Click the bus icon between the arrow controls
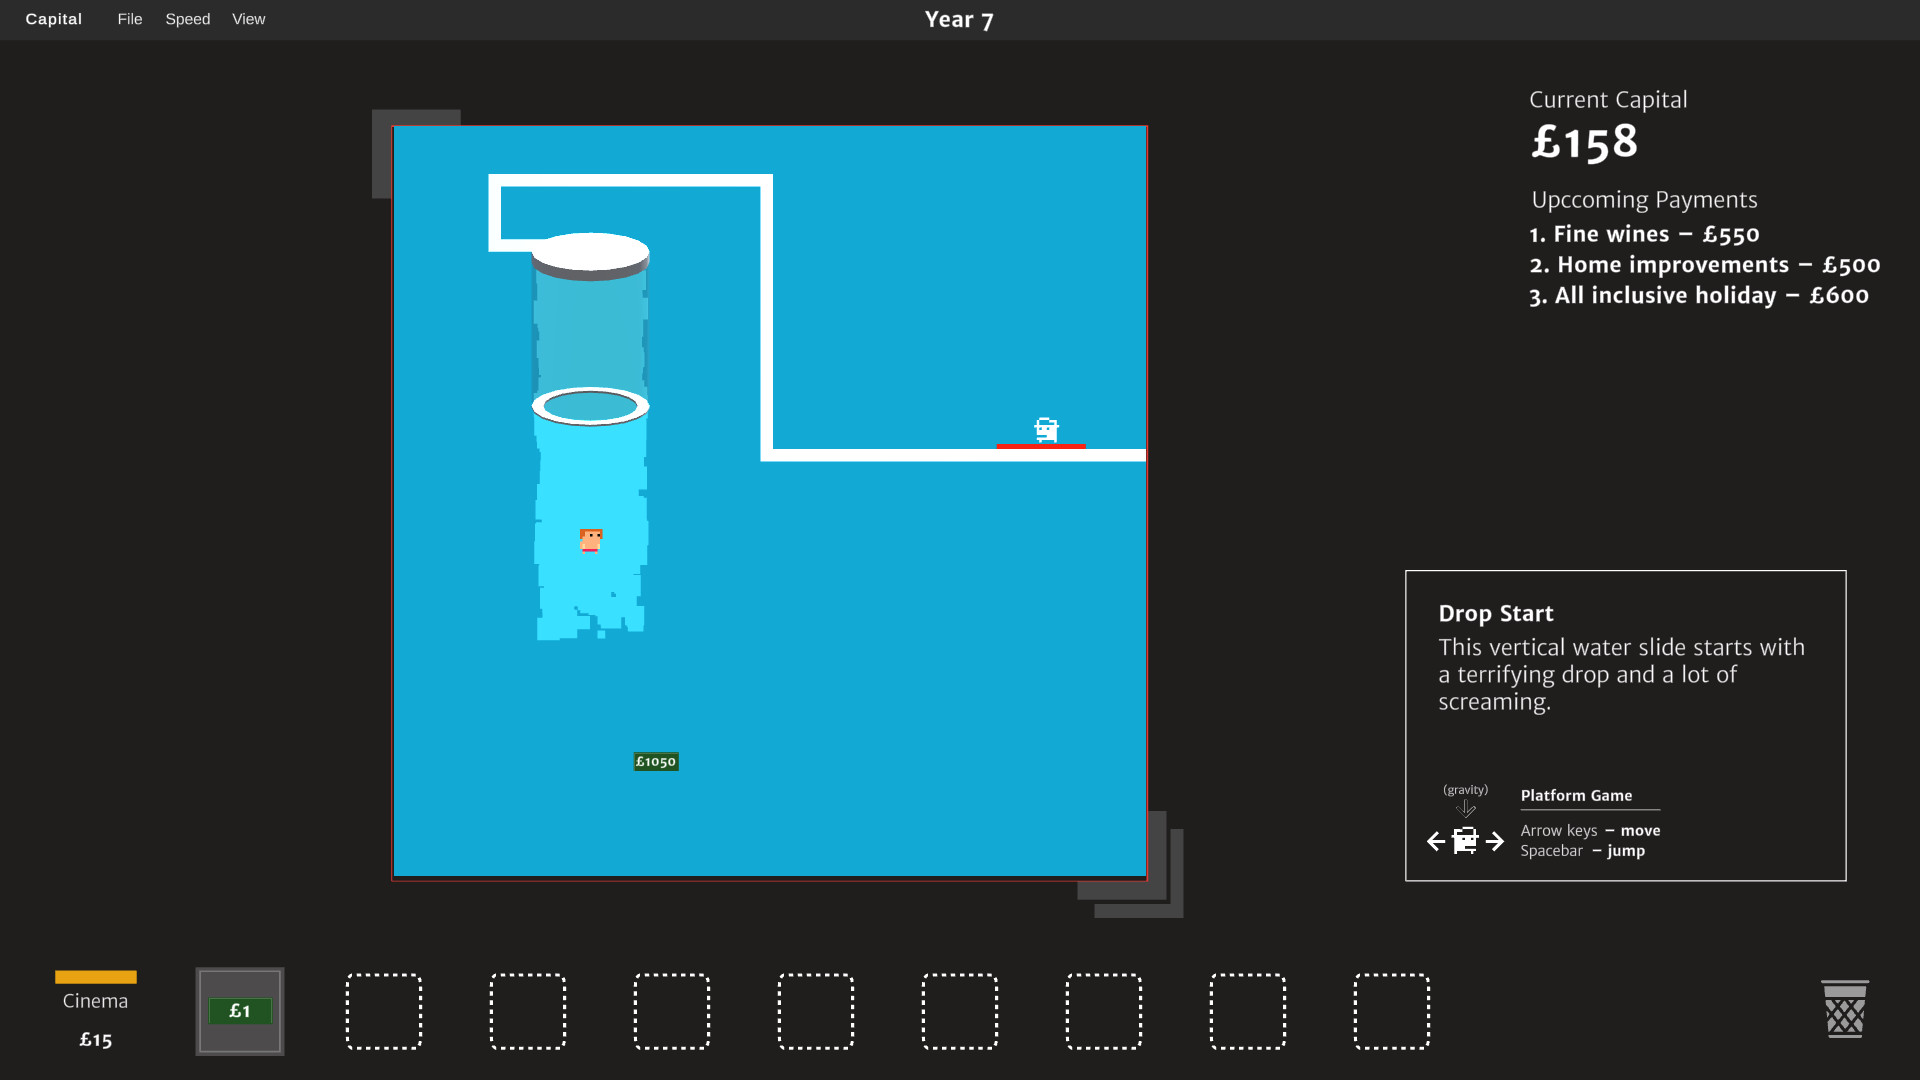The image size is (1920, 1080). [x=1465, y=841]
